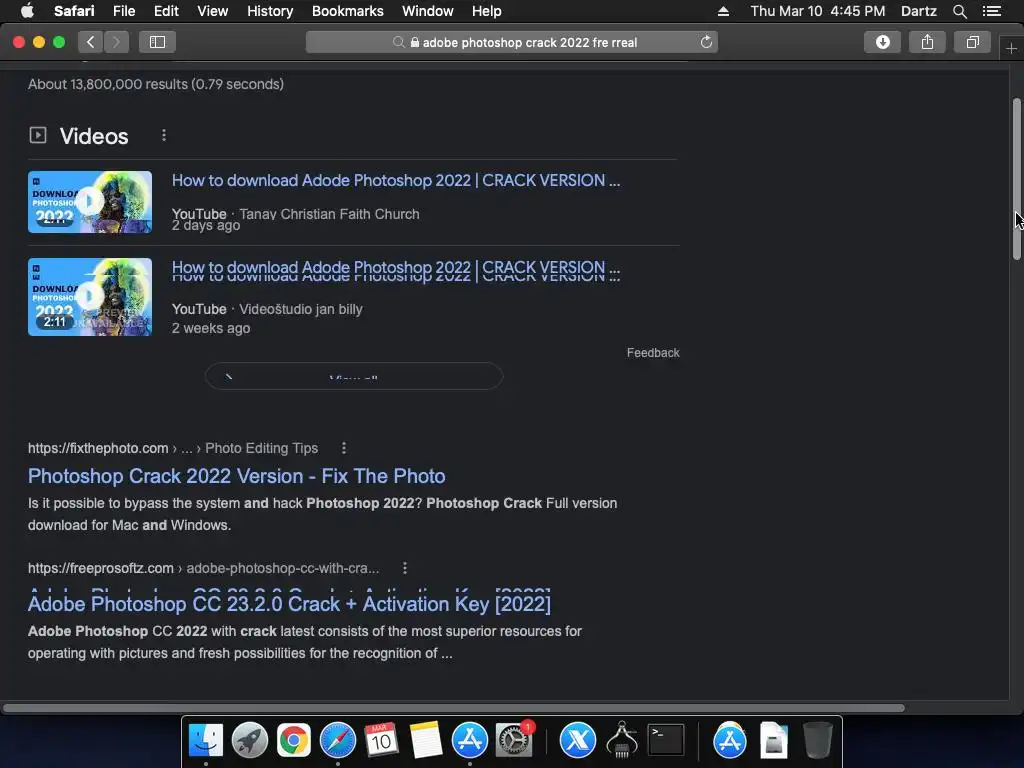Click the Dartz user name in menu bar
Viewport: 1024px width, 768px height.
tap(918, 11)
